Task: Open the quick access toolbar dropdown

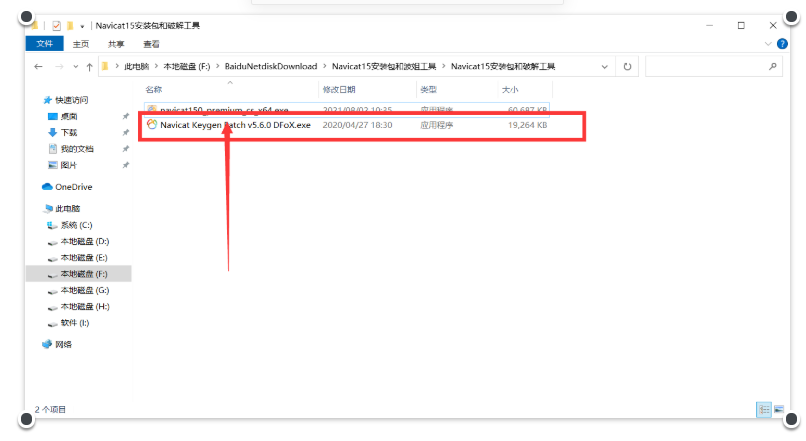Action: pos(82,26)
